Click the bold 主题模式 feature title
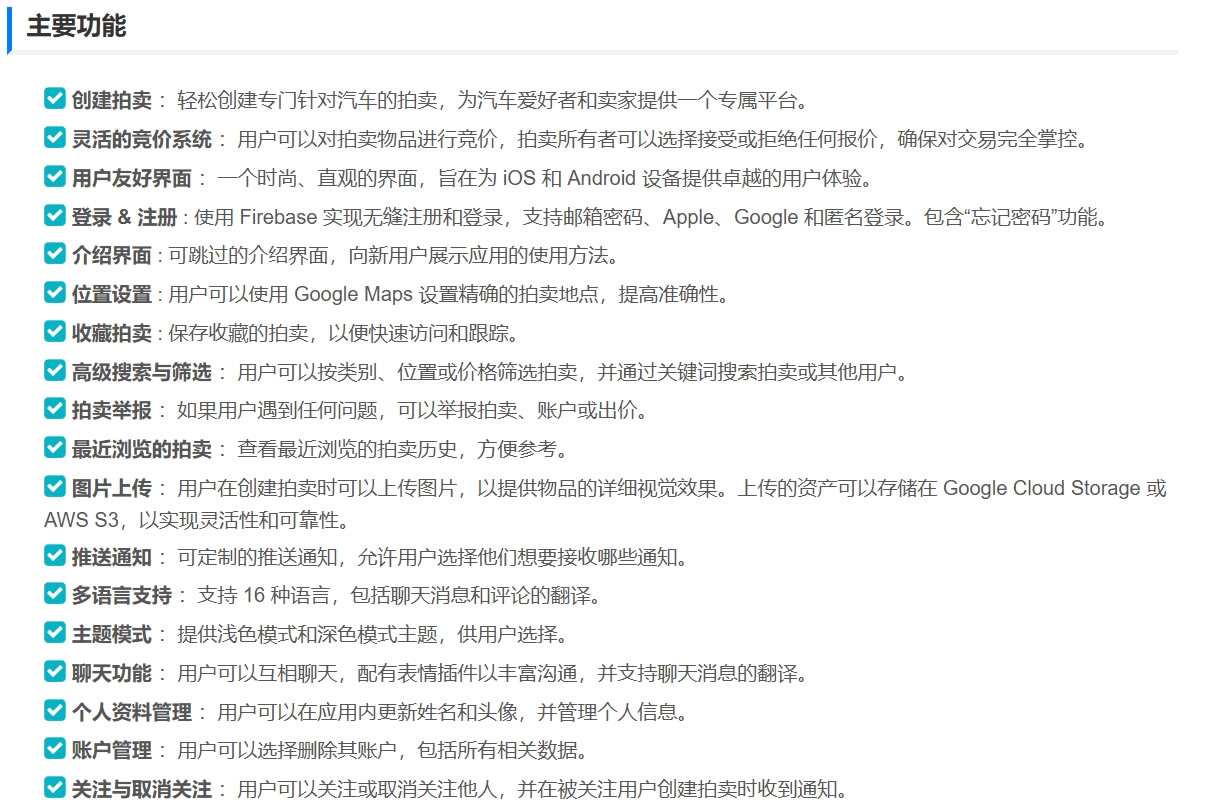 pyautogui.click(x=111, y=635)
